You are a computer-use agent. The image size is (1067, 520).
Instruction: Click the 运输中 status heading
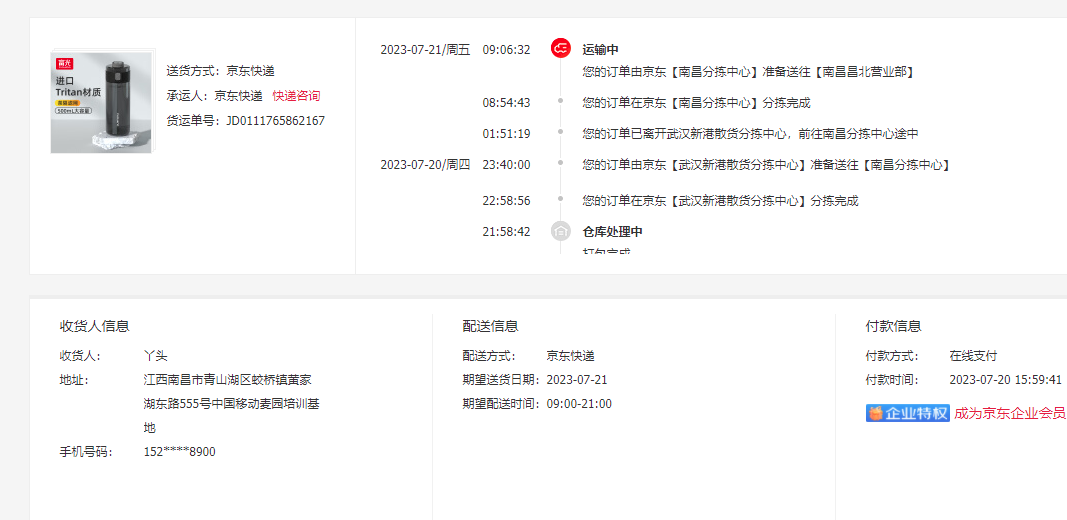pos(600,49)
